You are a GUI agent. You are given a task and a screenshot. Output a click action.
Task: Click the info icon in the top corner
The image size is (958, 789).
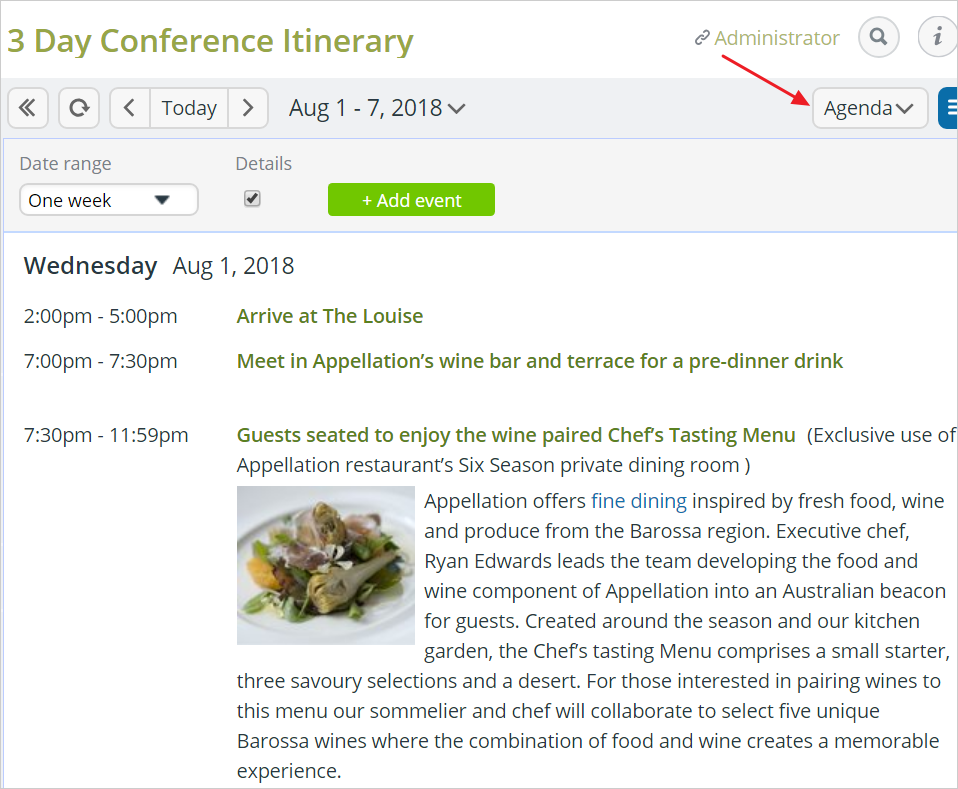click(x=938, y=37)
